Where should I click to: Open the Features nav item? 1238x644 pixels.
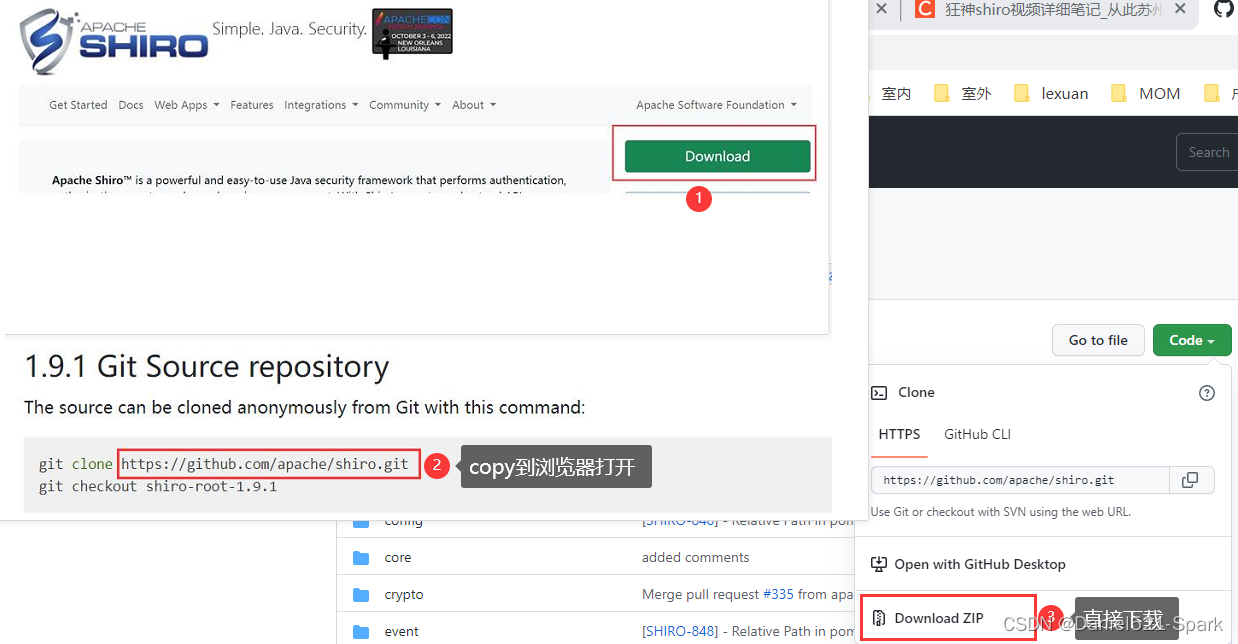pos(252,105)
